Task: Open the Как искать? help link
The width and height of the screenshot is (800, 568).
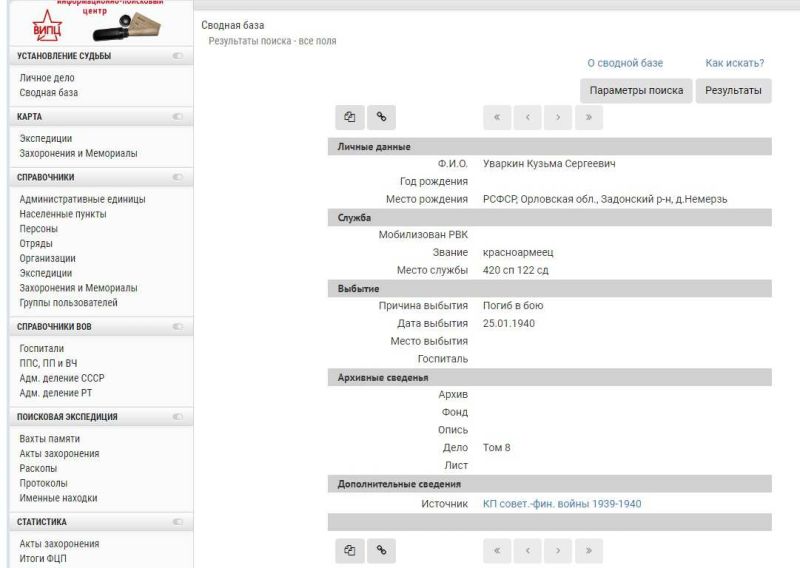Action: click(x=734, y=63)
